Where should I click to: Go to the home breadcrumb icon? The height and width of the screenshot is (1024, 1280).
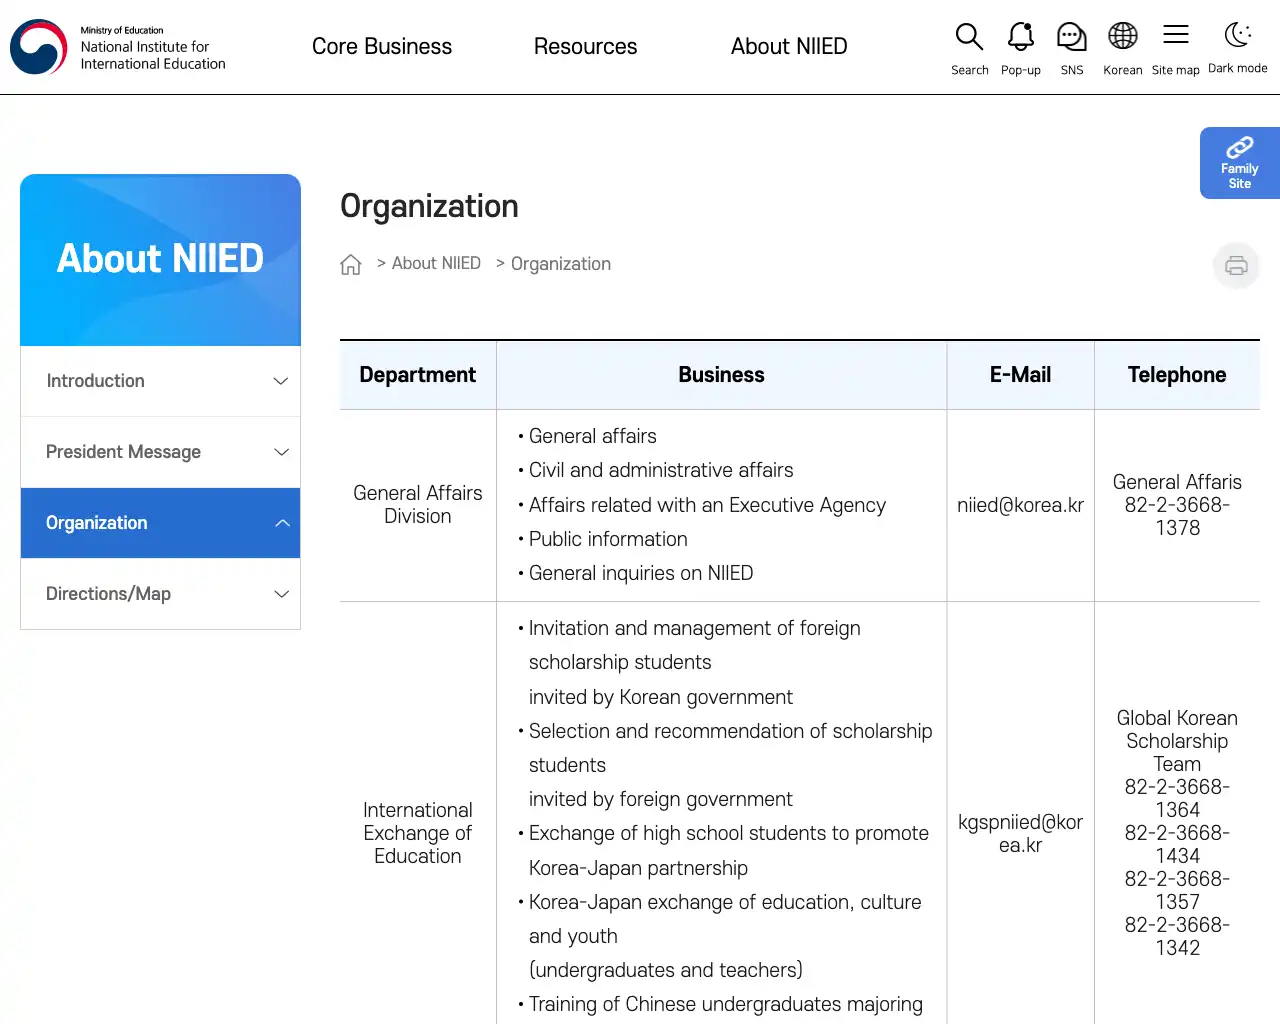tap(350, 264)
